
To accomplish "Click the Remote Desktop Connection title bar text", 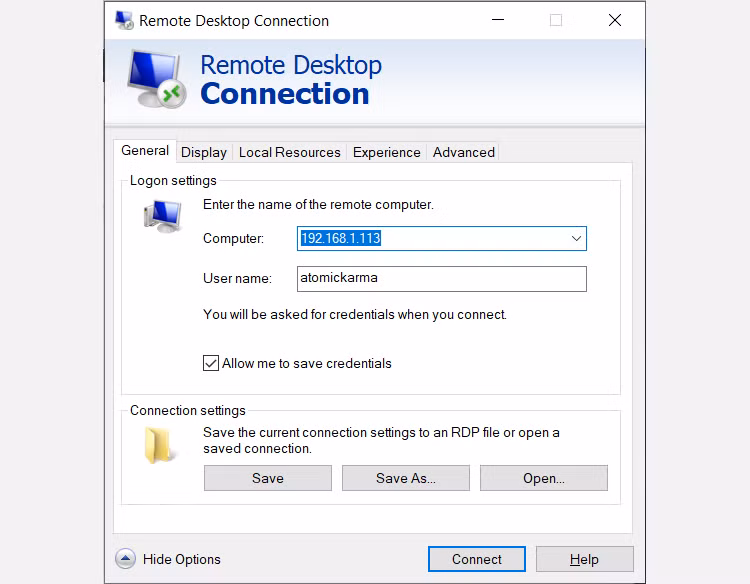I will pyautogui.click(x=234, y=21).
